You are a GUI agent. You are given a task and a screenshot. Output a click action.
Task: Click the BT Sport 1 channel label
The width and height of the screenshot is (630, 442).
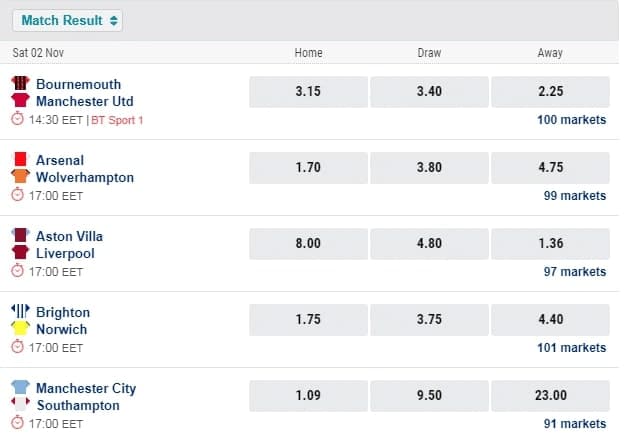pyautogui.click(x=118, y=120)
